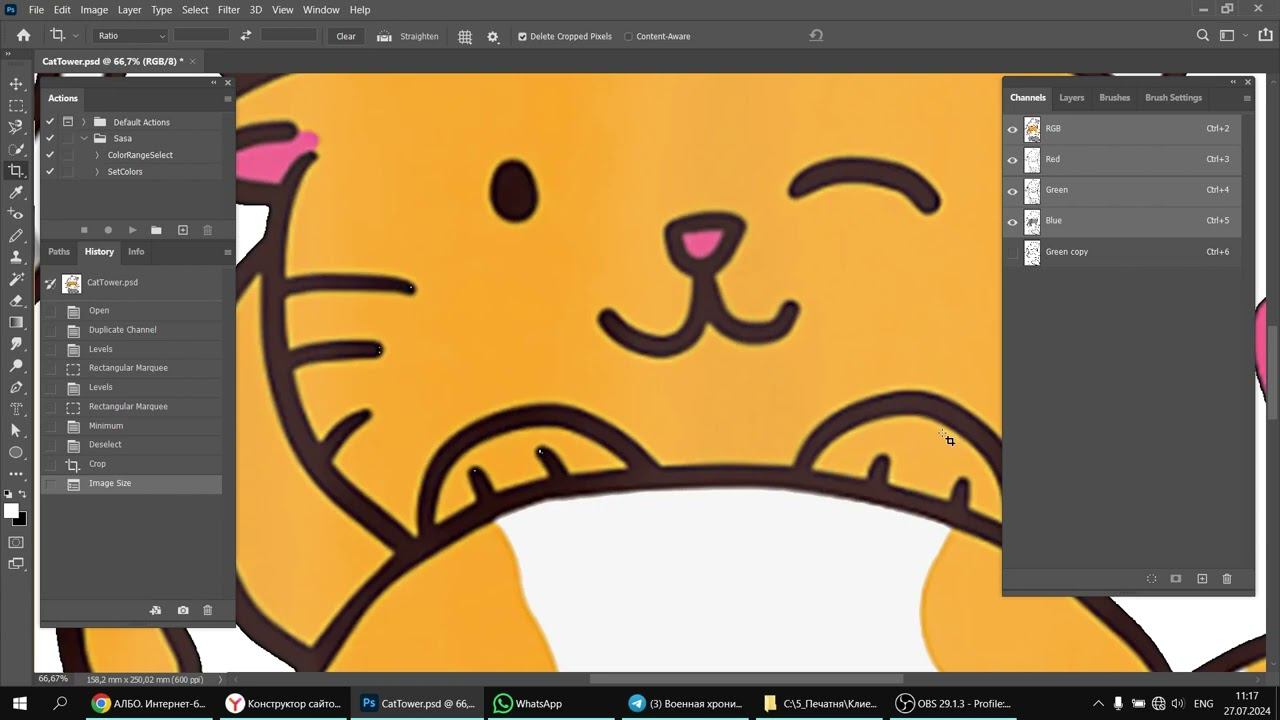The width and height of the screenshot is (1280, 720).
Task: Select the Move tool
Action: (x=16, y=84)
